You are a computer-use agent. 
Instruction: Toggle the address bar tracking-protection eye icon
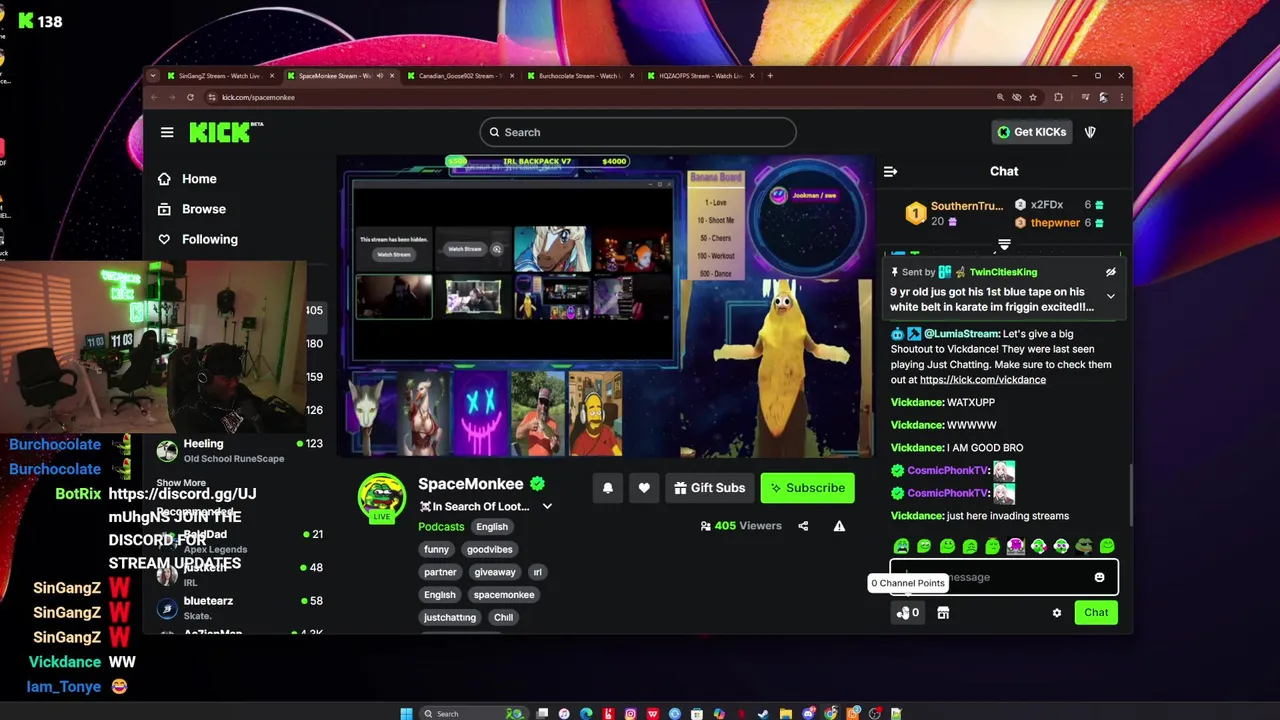click(1016, 97)
